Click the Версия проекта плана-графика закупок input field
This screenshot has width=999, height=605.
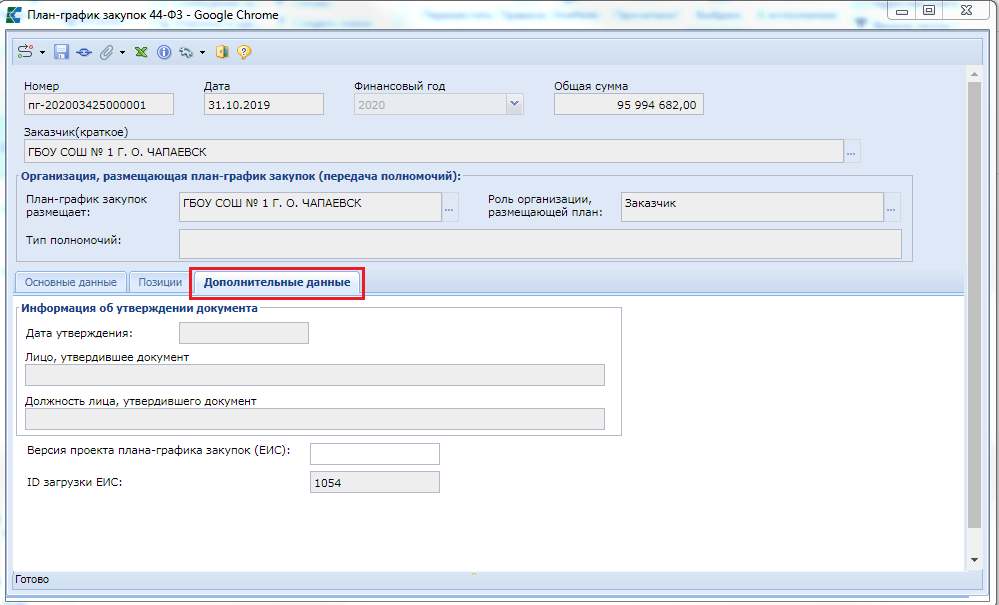374,454
